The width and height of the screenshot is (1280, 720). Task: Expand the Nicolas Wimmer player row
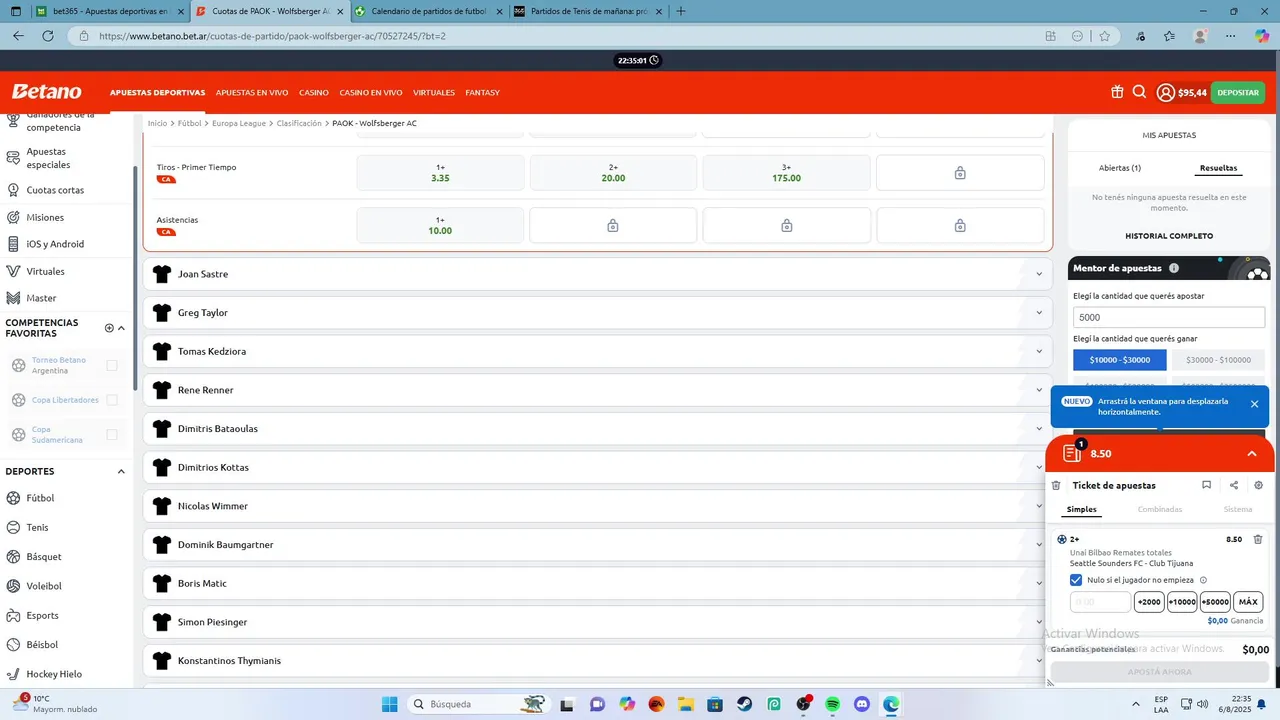pyautogui.click(x=598, y=506)
